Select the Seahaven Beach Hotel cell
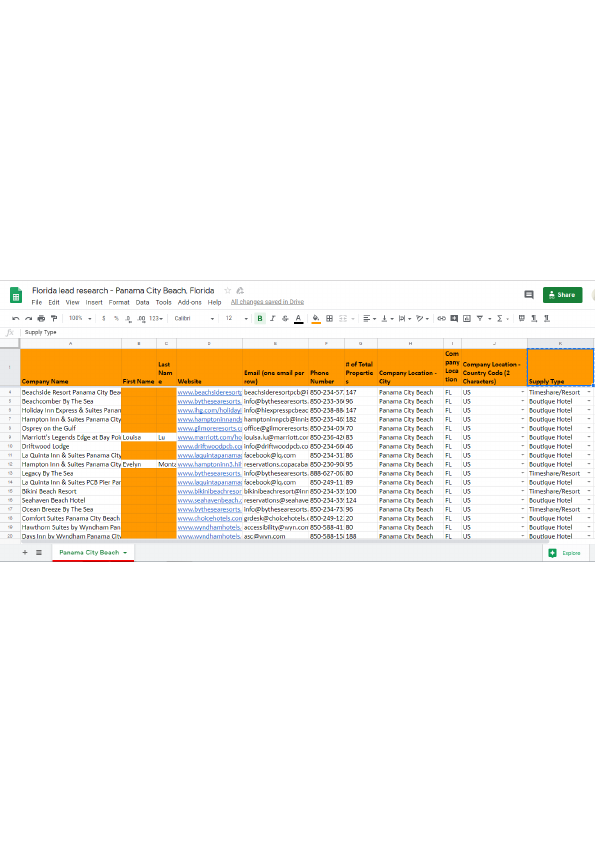Screen dimensions: 595x842 (71, 500)
